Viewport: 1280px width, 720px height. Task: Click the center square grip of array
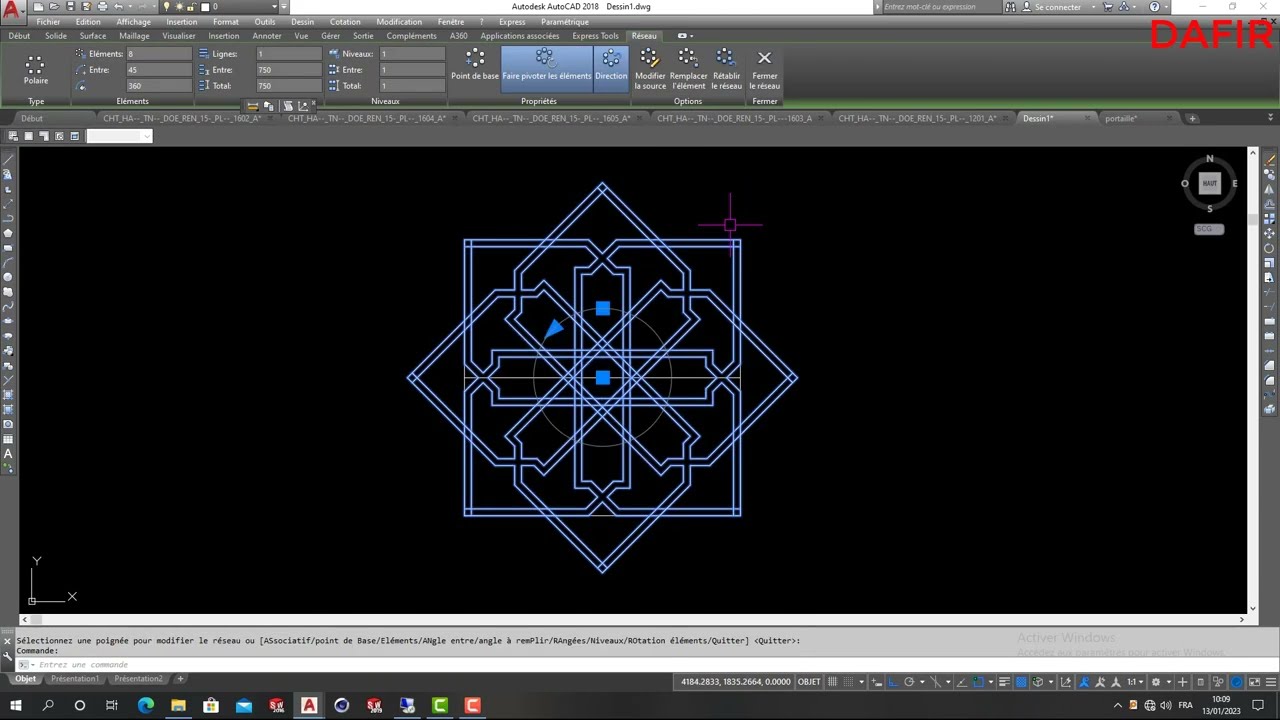coord(602,378)
